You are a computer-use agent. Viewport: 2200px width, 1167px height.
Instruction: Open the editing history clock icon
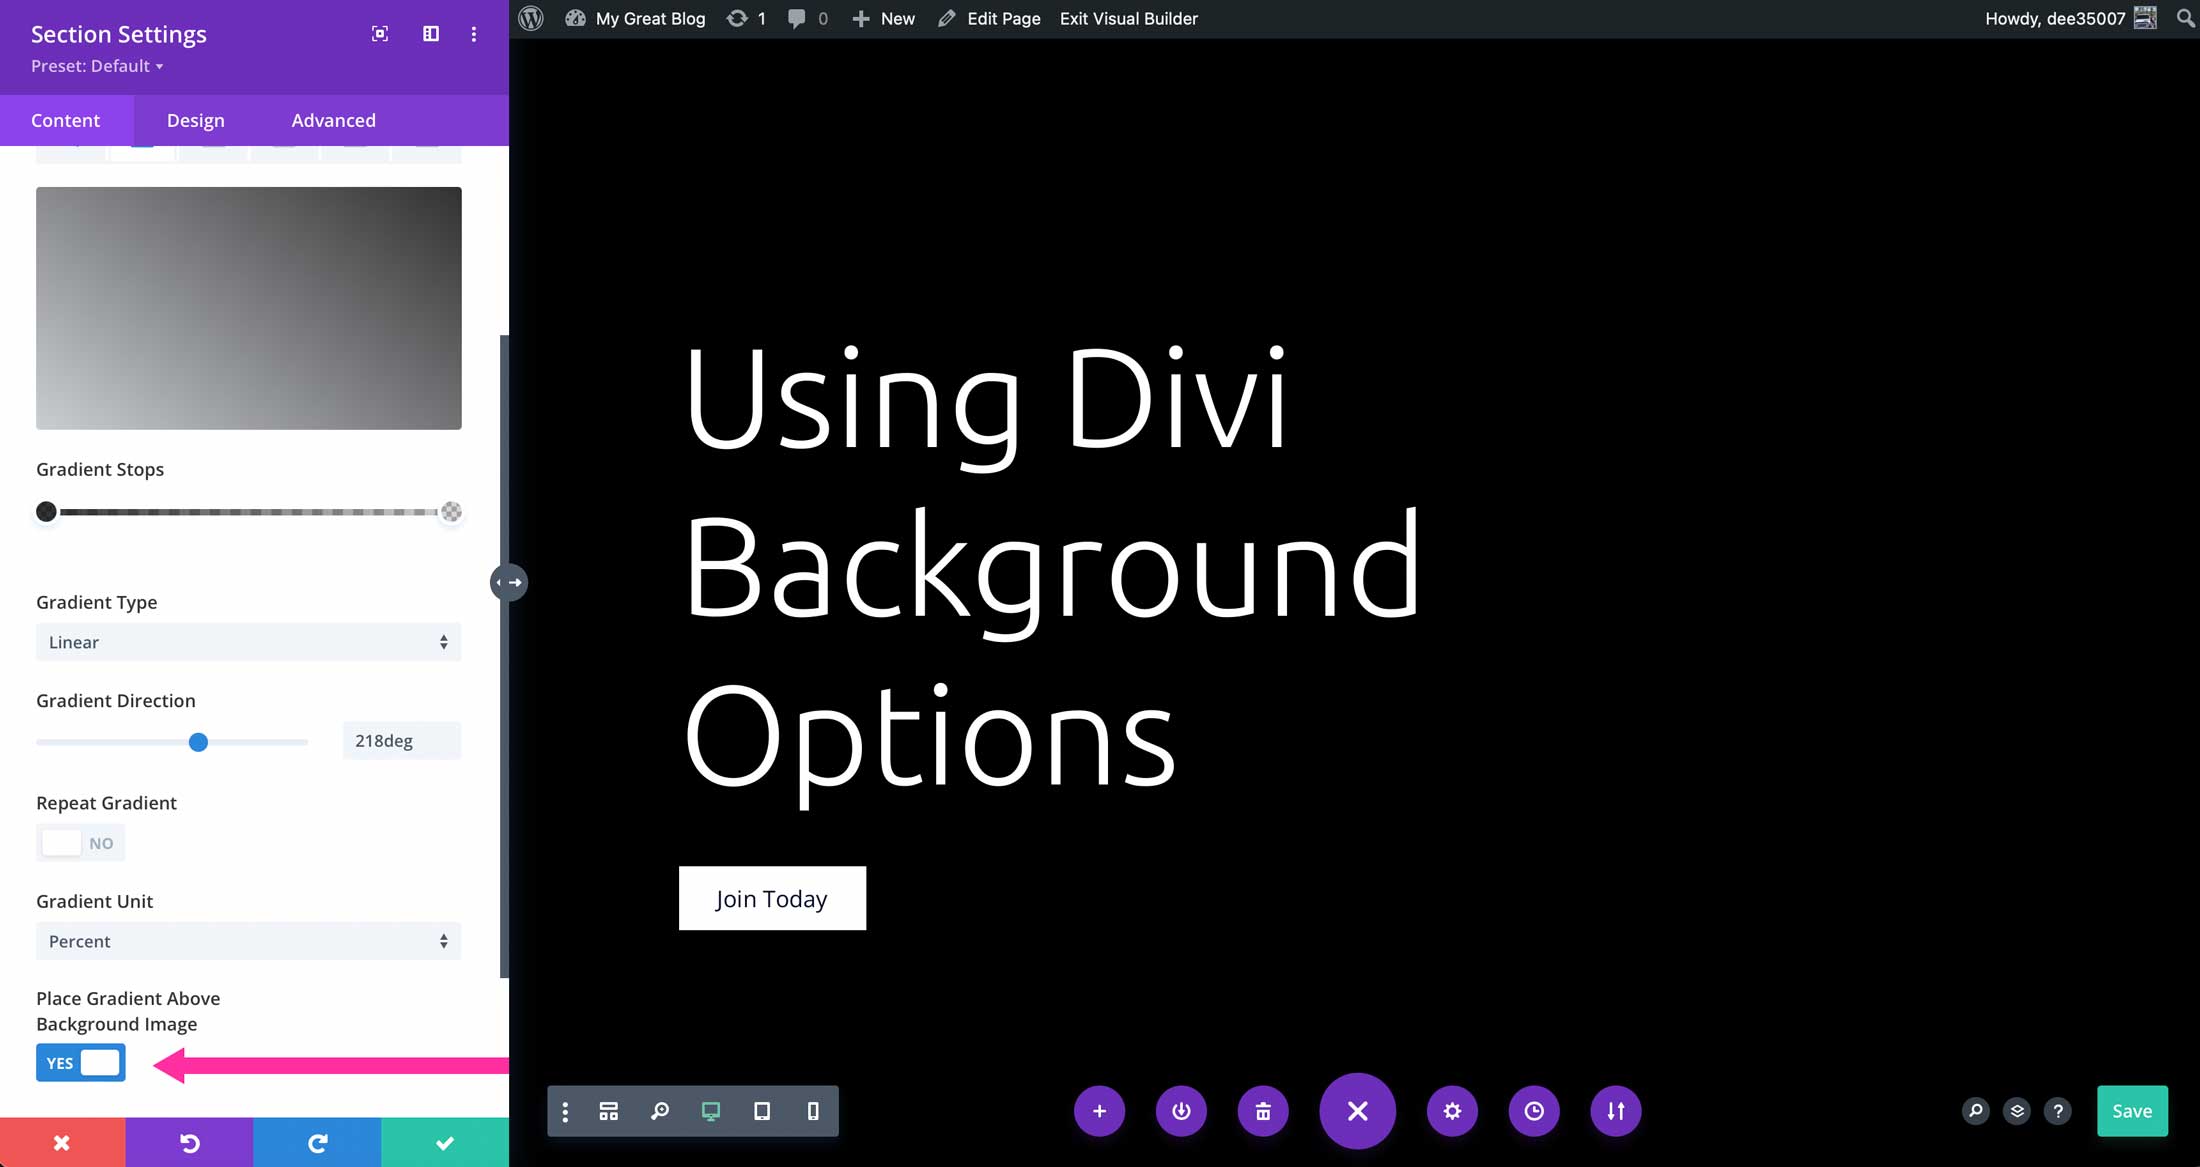click(x=1534, y=1111)
